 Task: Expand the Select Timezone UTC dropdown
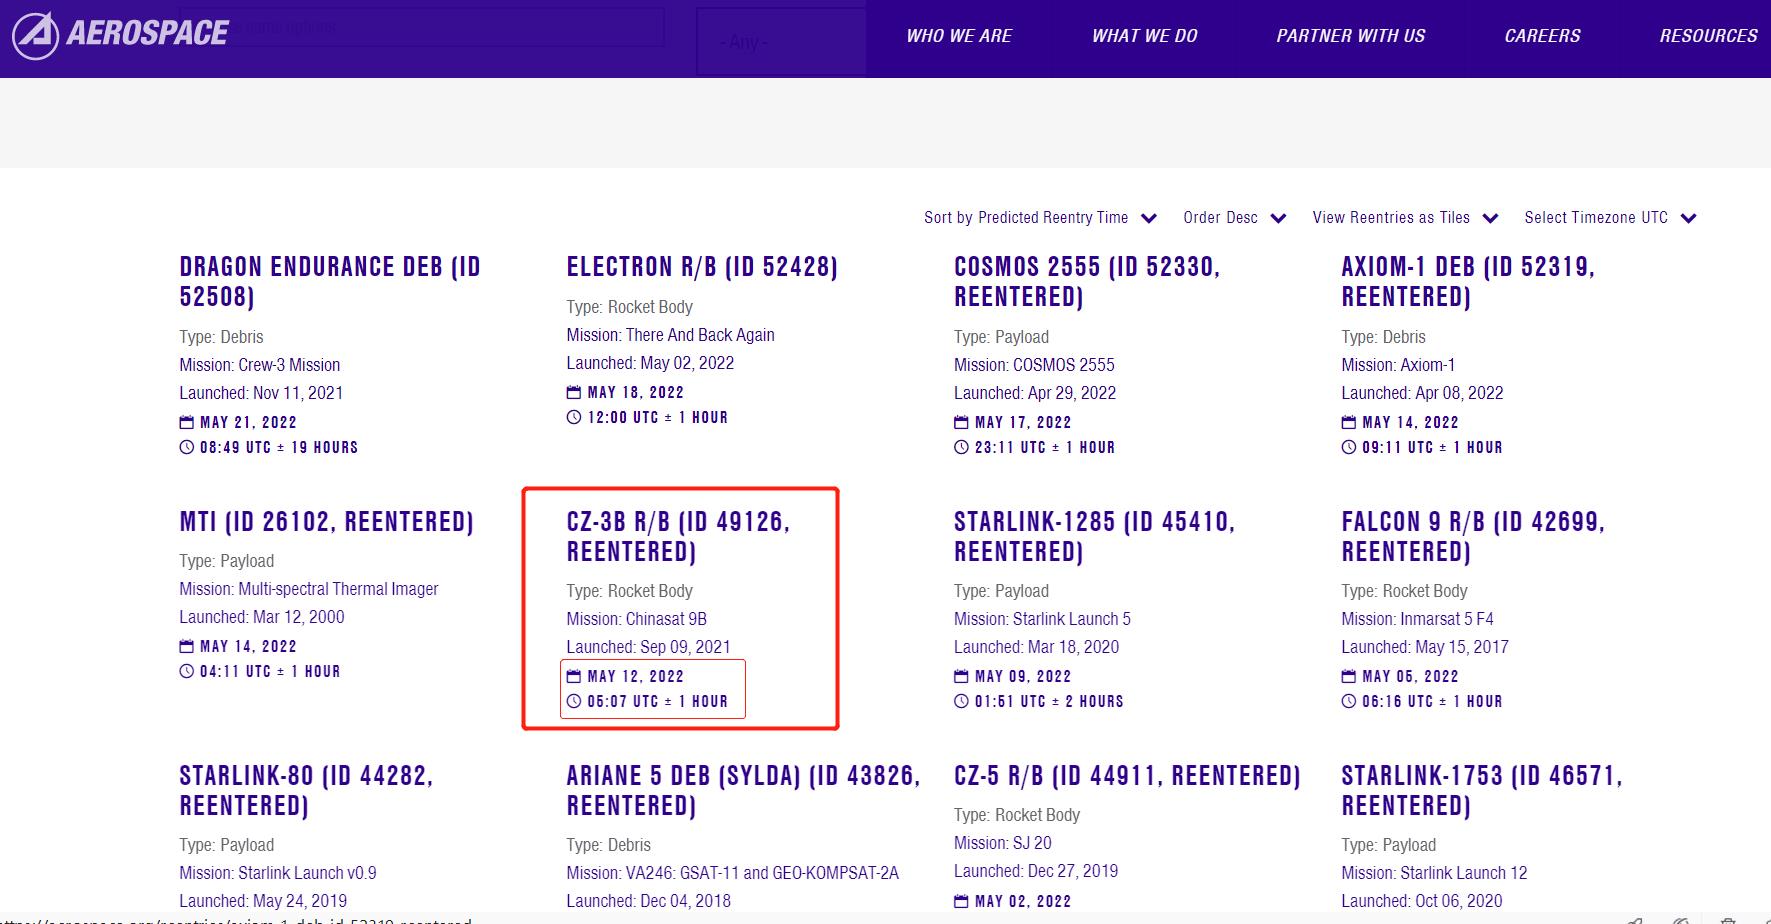tap(1610, 218)
